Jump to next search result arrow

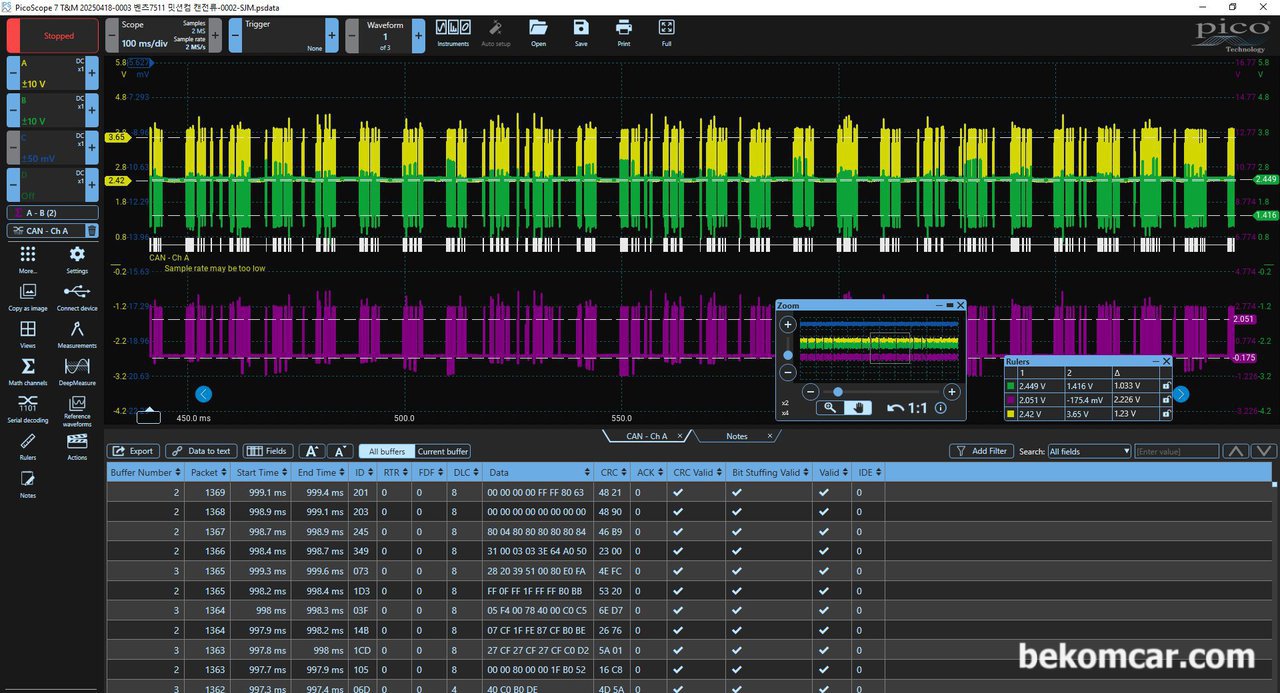click(x=1264, y=451)
